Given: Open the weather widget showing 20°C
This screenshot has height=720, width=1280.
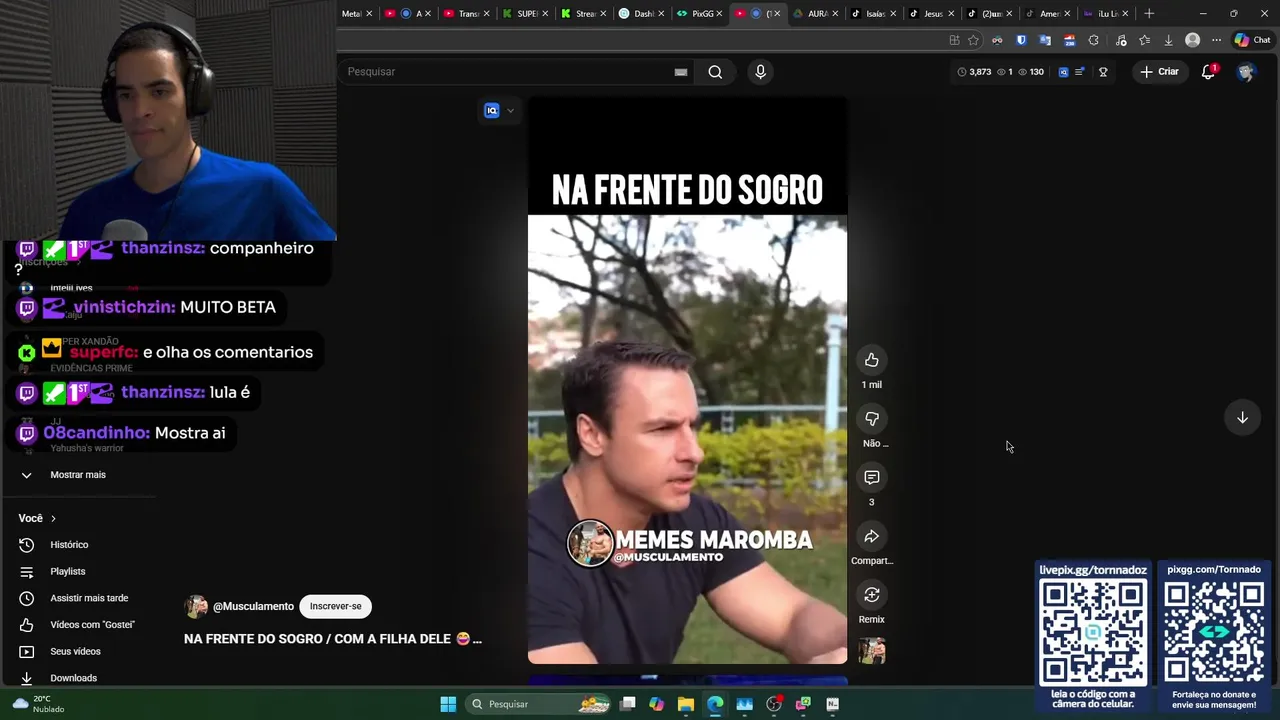Looking at the screenshot, I should click(38, 704).
